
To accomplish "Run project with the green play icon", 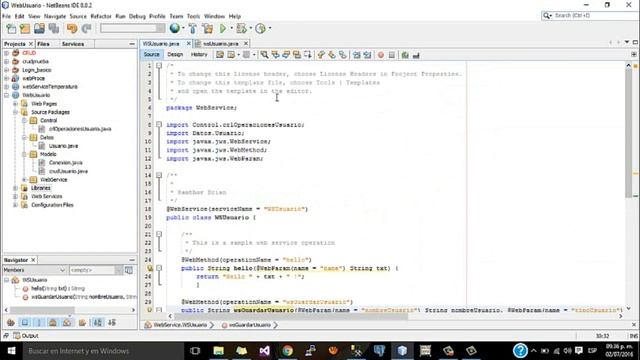I will click(223, 28).
